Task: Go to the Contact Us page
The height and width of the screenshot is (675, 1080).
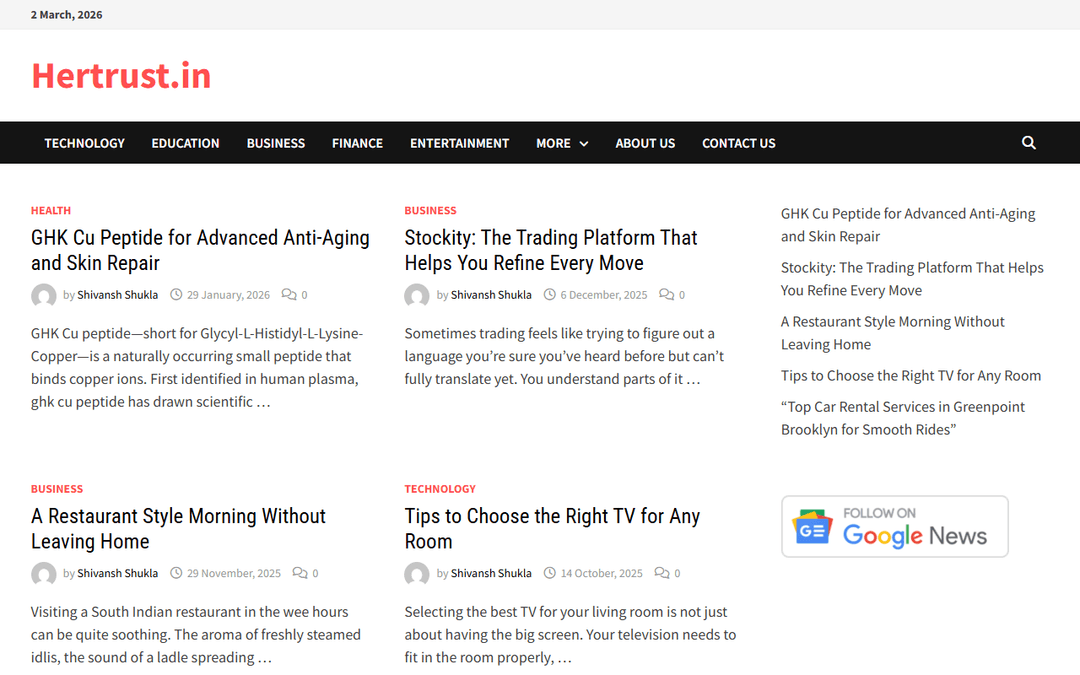Action: pos(738,143)
